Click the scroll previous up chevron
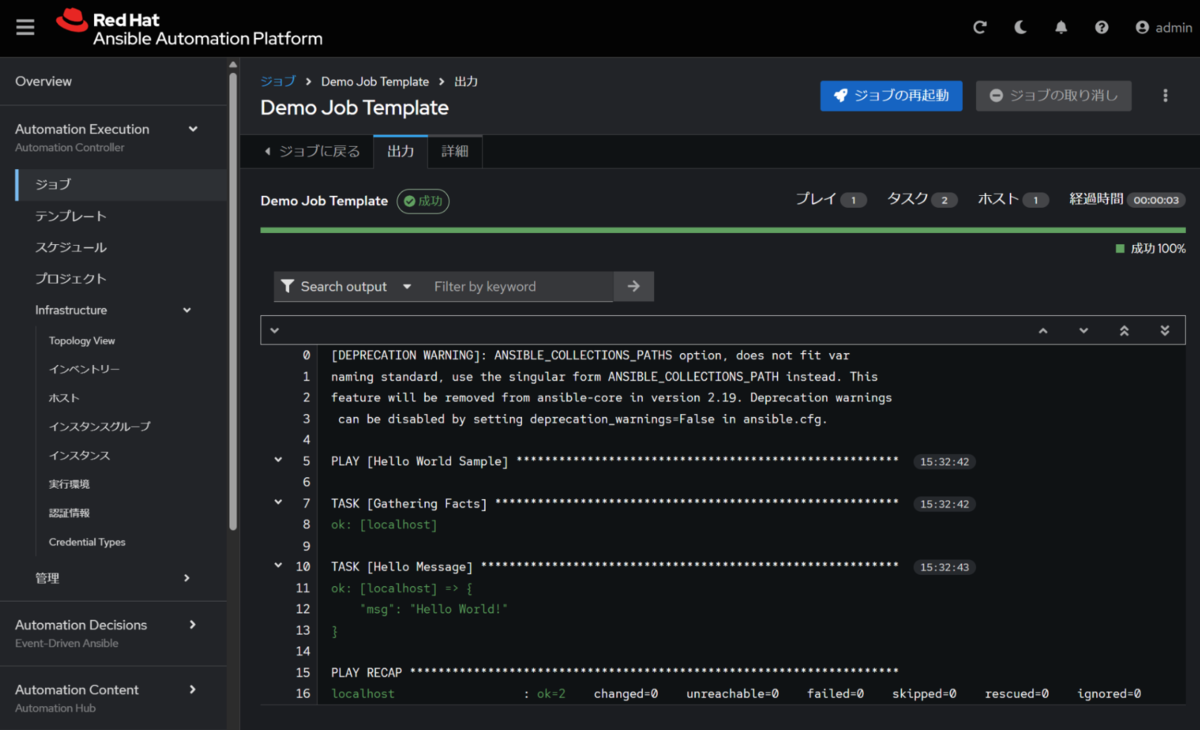The image size is (1200, 730). (1043, 330)
